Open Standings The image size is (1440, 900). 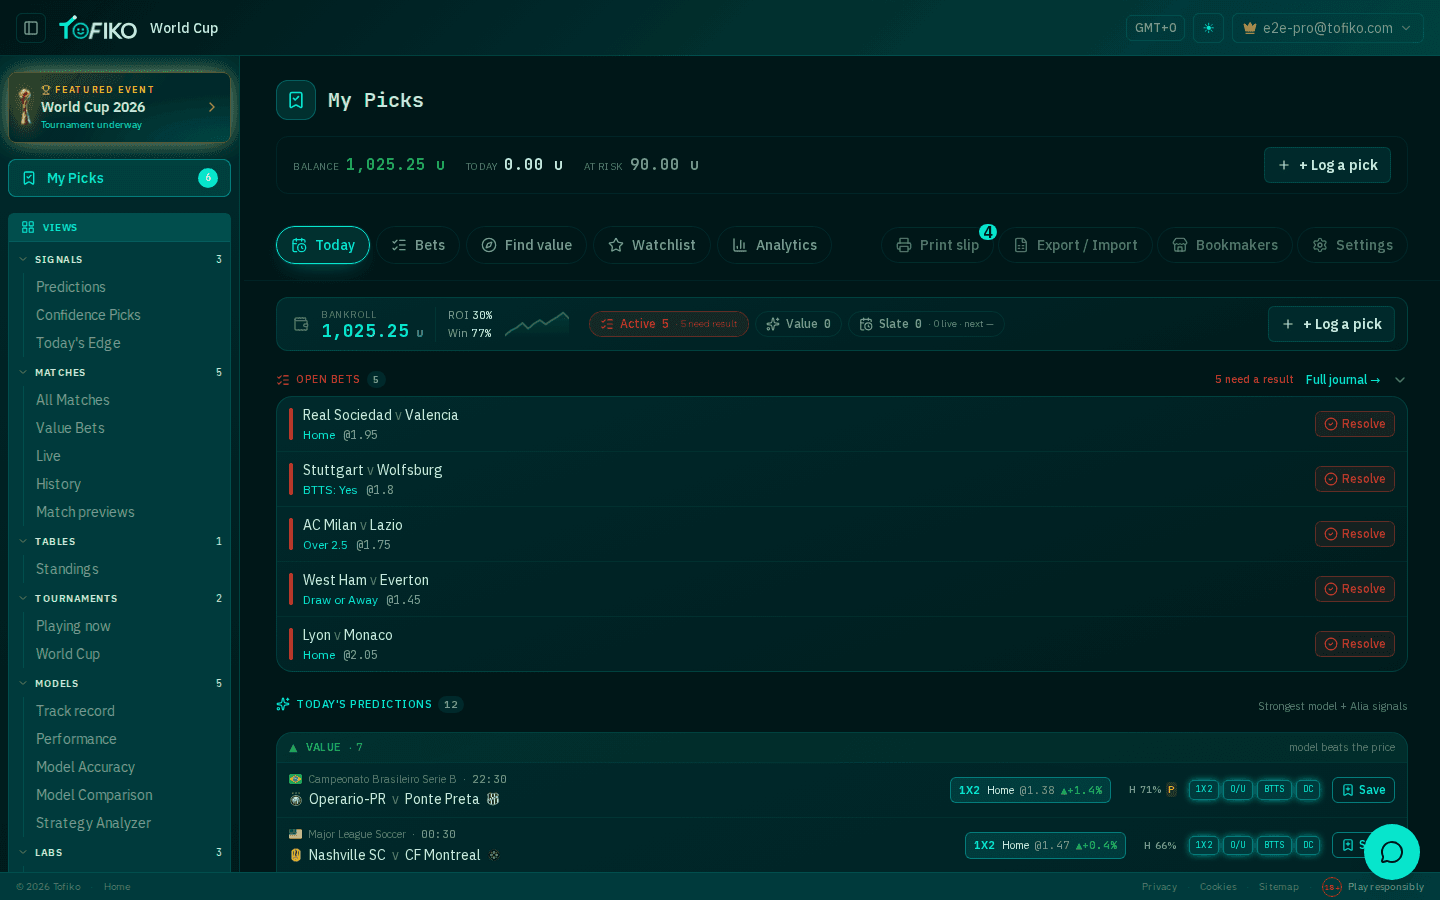(x=67, y=569)
